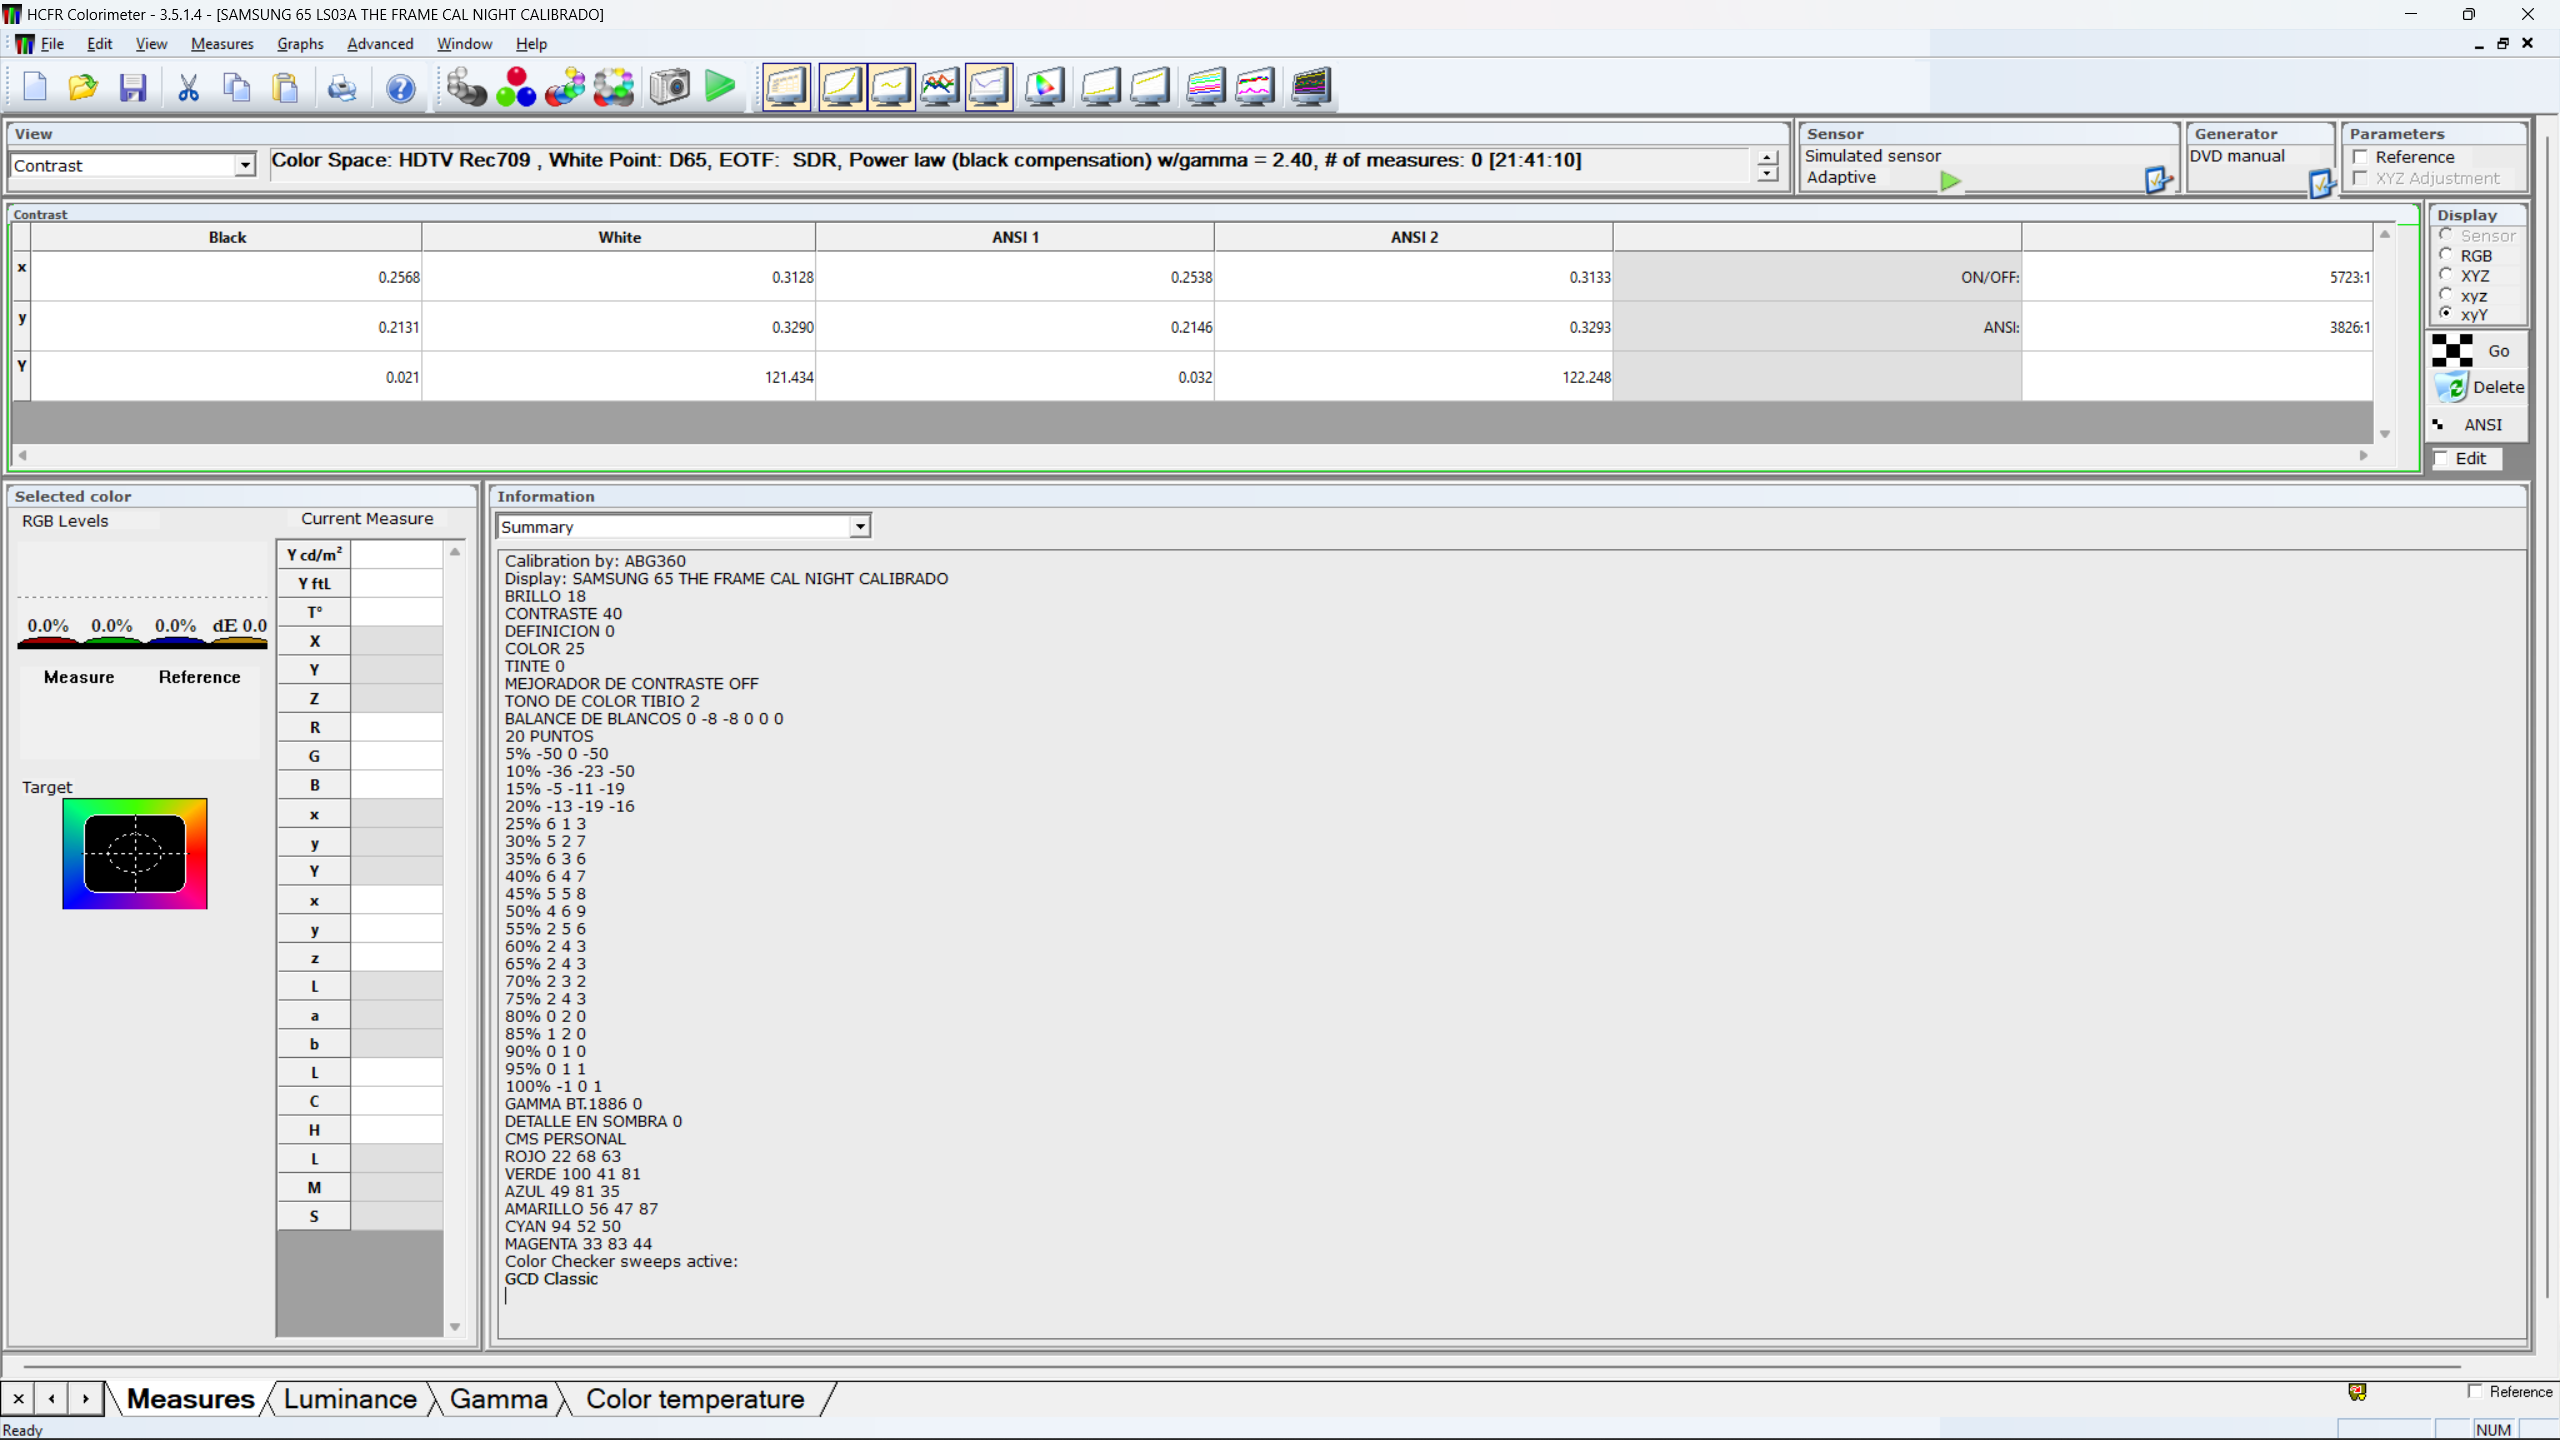Open the Advanced menu
The height and width of the screenshot is (1440, 2560).
pos(379,44)
